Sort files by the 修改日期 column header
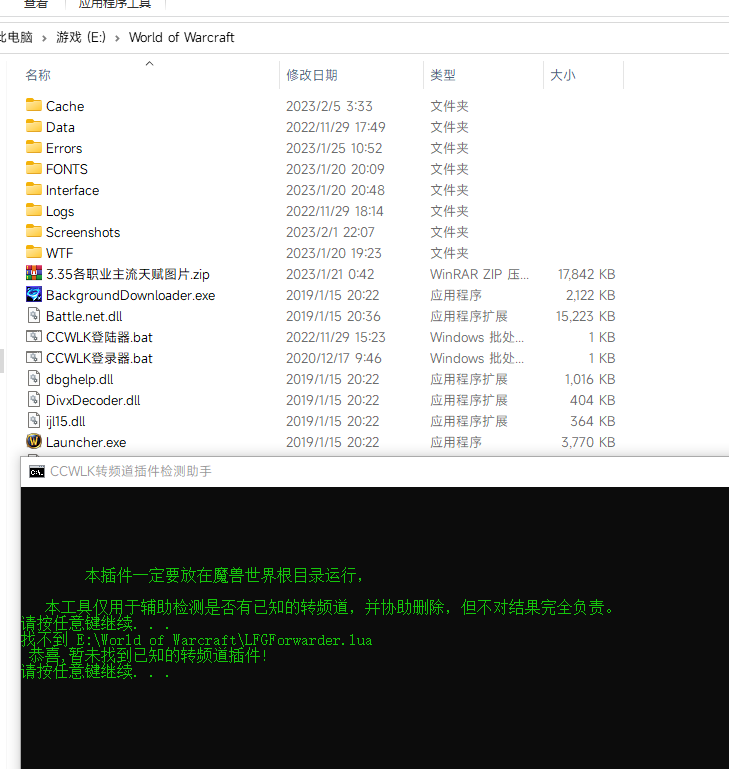Image resolution: width=729 pixels, height=769 pixels. 312,75
